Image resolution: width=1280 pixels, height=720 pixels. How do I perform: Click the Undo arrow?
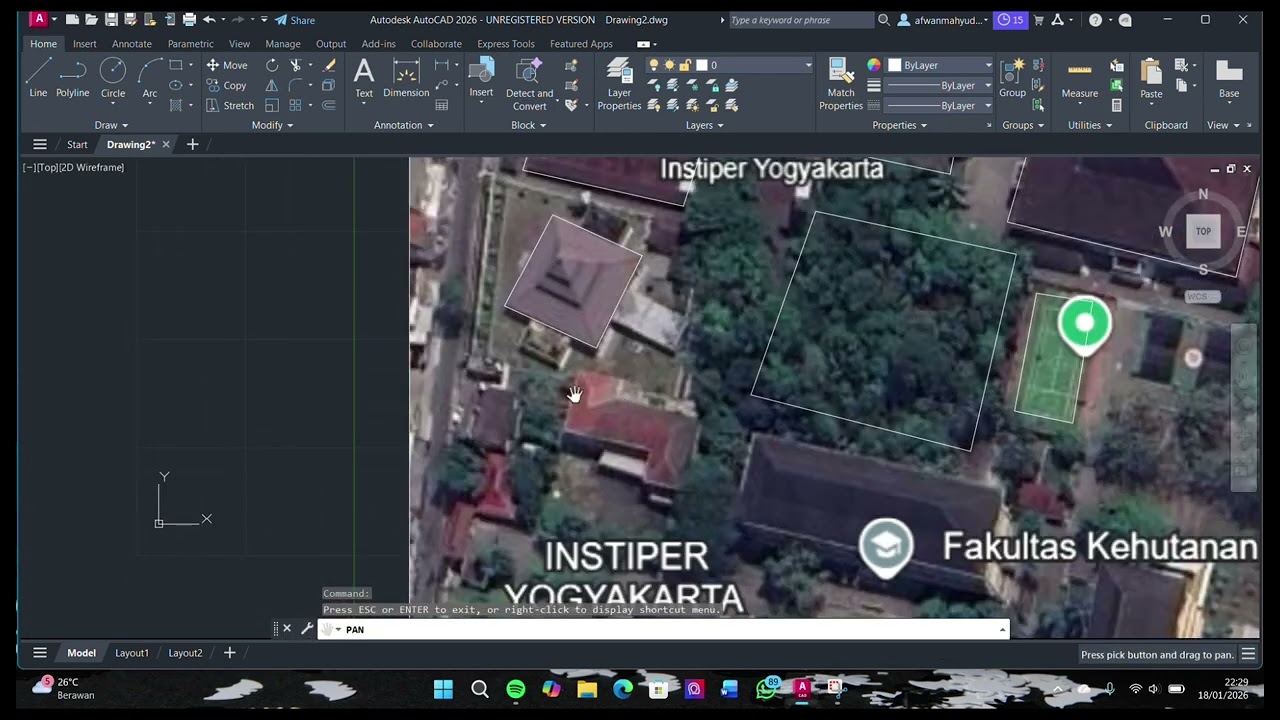209,20
